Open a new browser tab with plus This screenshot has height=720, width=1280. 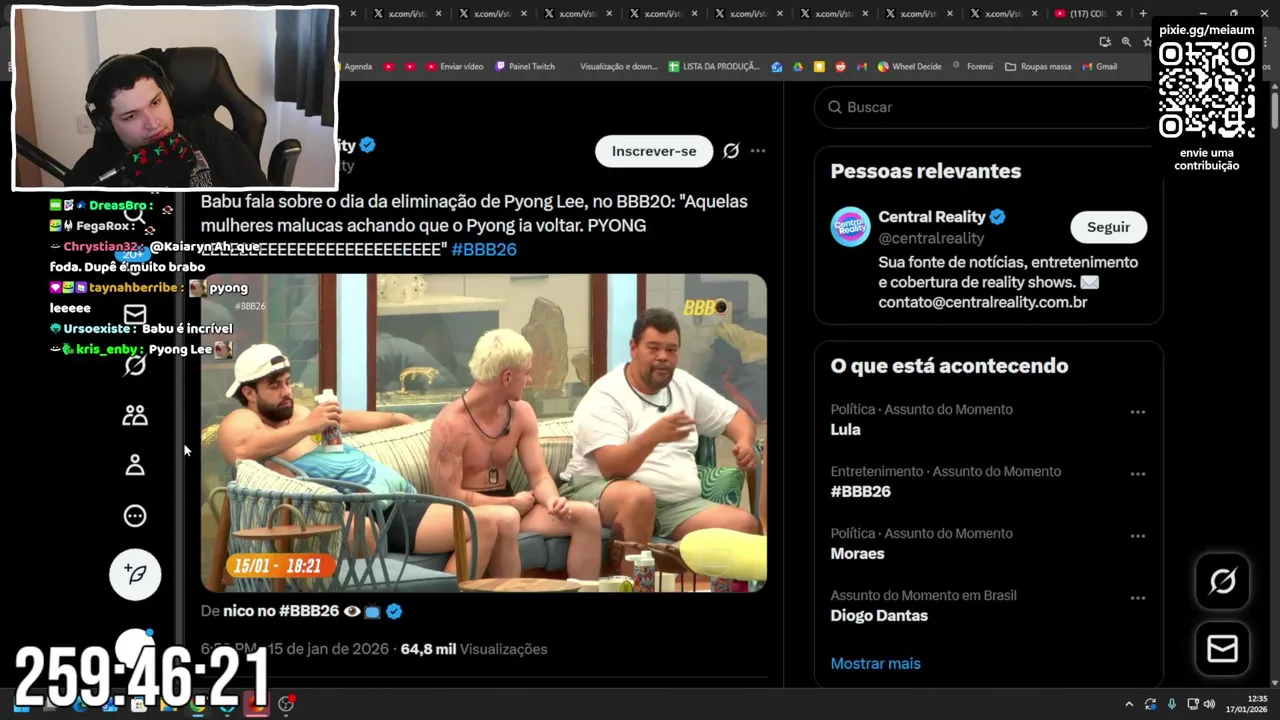point(1143,14)
